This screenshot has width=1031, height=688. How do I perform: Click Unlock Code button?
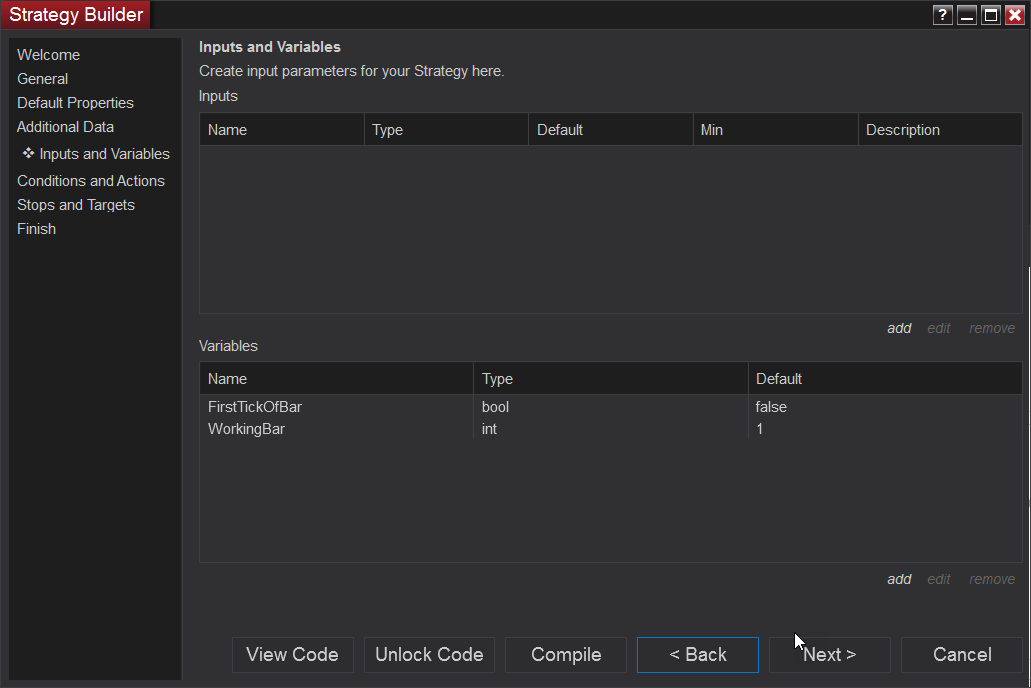coord(429,655)
